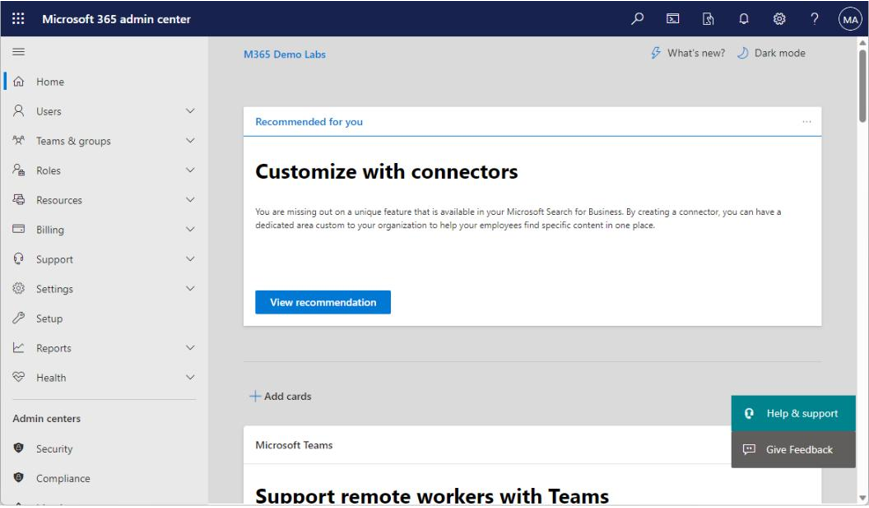Click the Microsoft Teams card title
This screenshot has height=508, width=869.
pos(294,445)
